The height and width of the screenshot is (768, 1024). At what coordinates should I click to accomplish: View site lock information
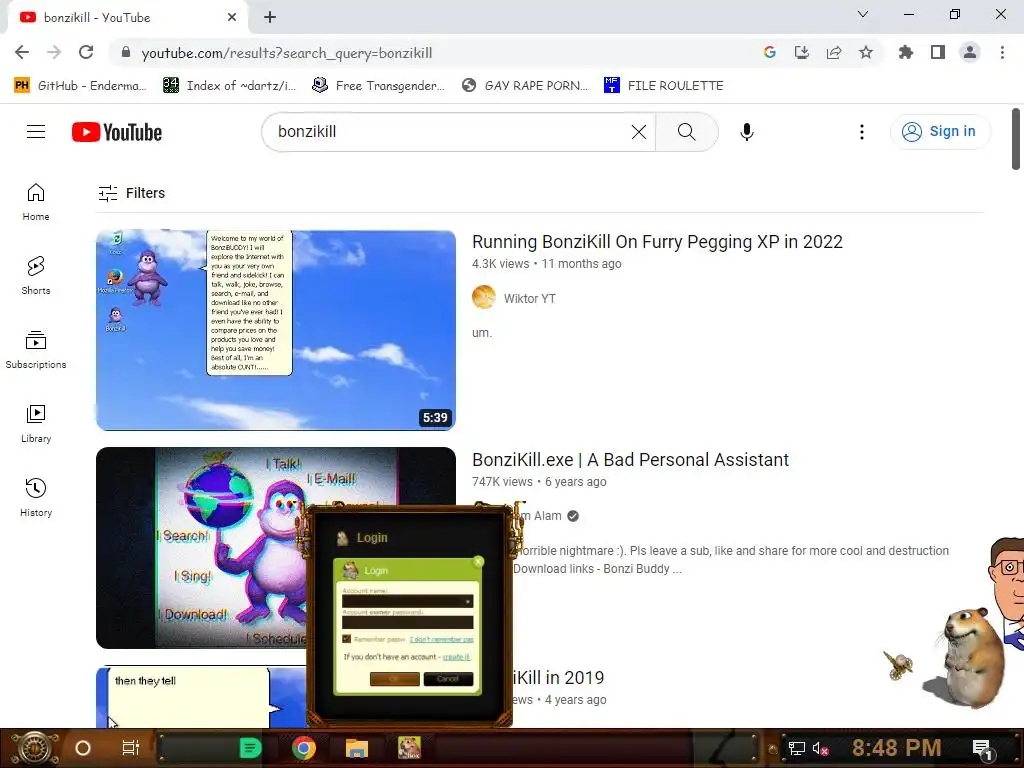[x=126, y=52]
